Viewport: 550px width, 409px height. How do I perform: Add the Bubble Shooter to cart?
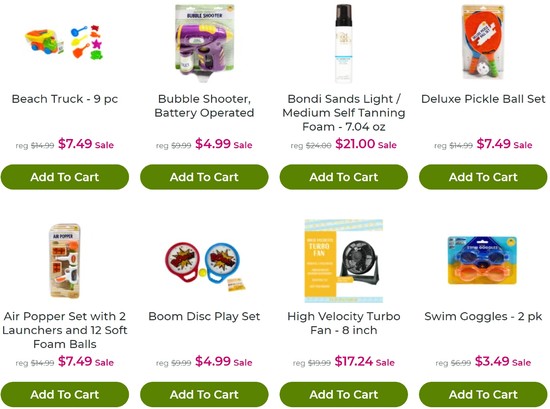(x=204, y=177)
